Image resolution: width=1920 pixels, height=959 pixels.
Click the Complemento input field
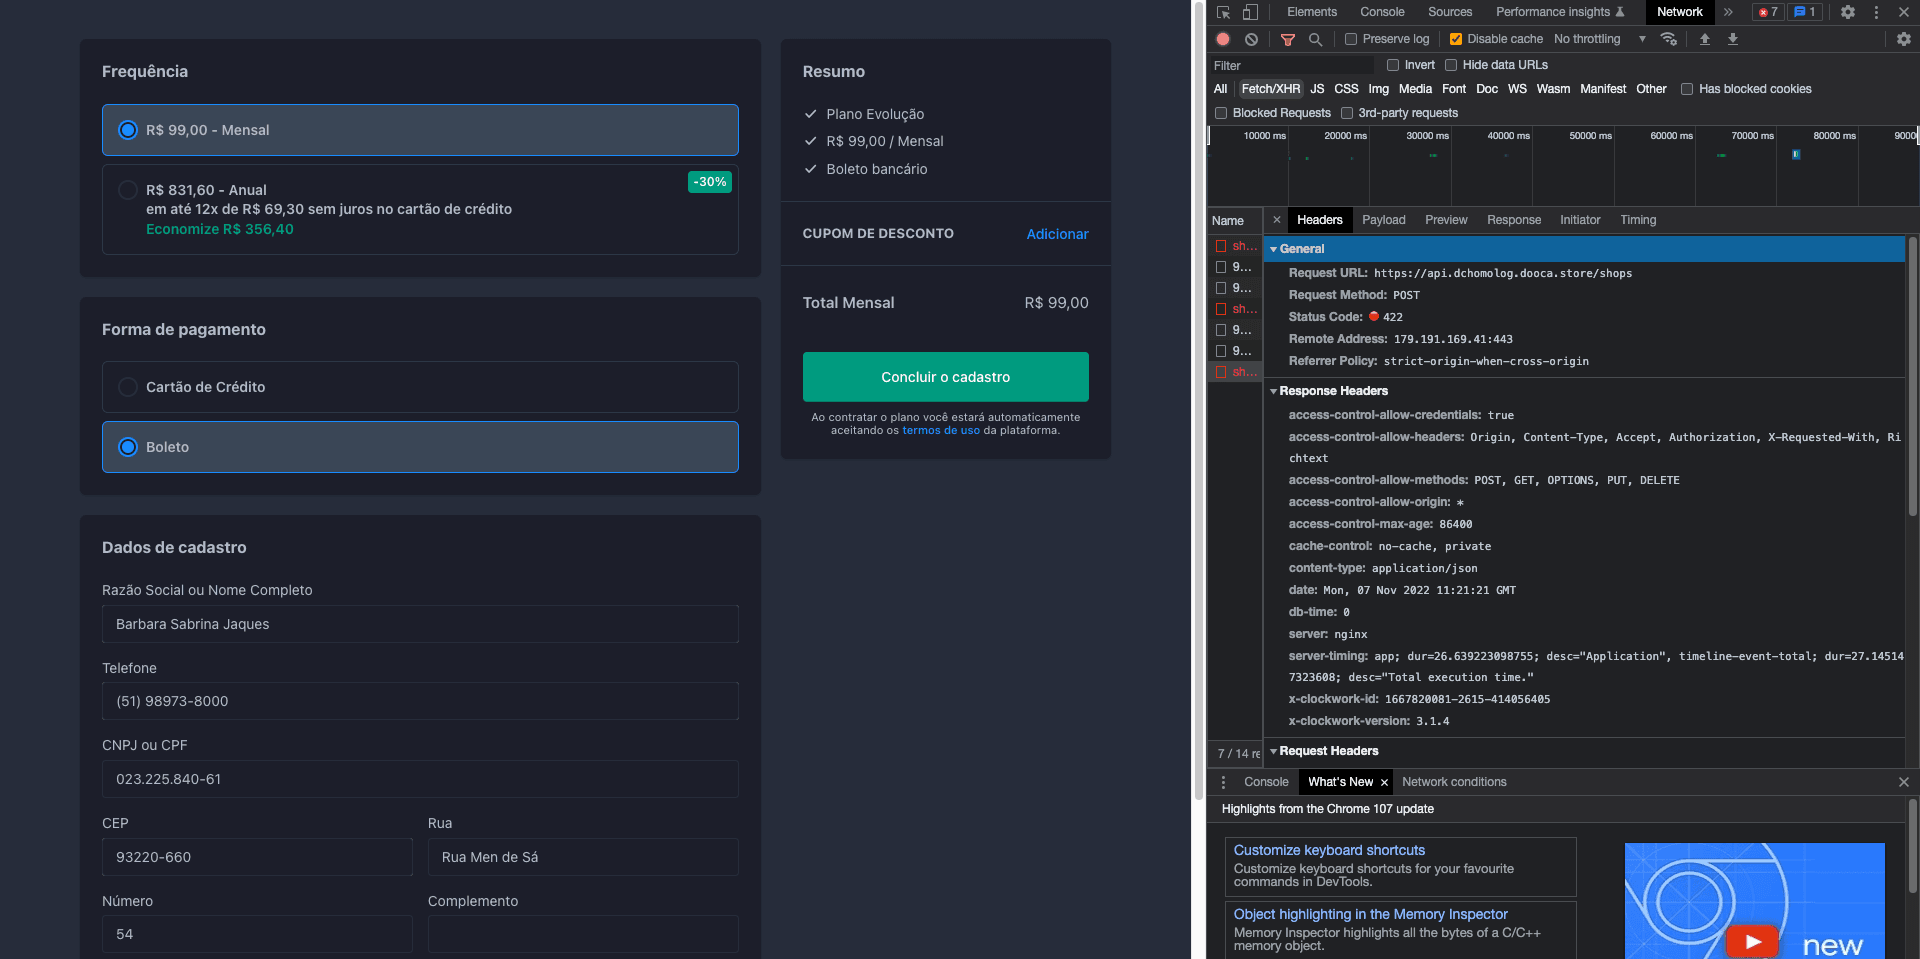point(583,934)
